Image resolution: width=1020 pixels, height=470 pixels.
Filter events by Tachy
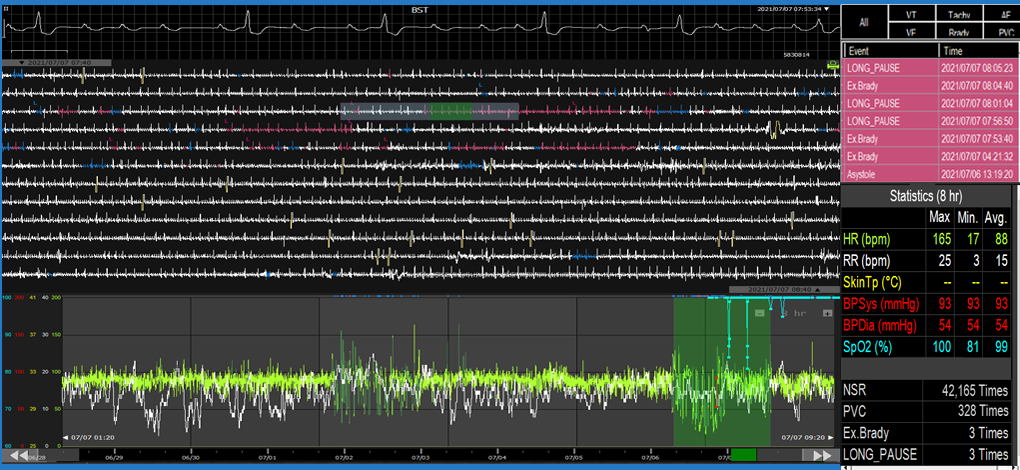coord(960,13)
